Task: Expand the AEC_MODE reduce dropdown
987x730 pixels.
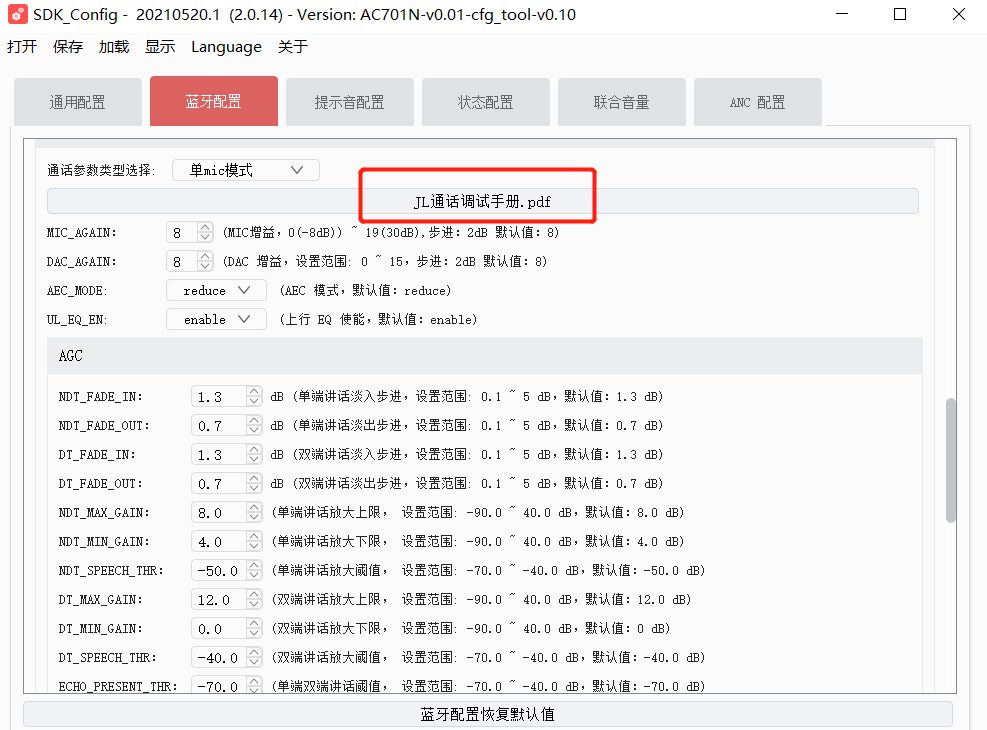Action: (x=217, y=290)
